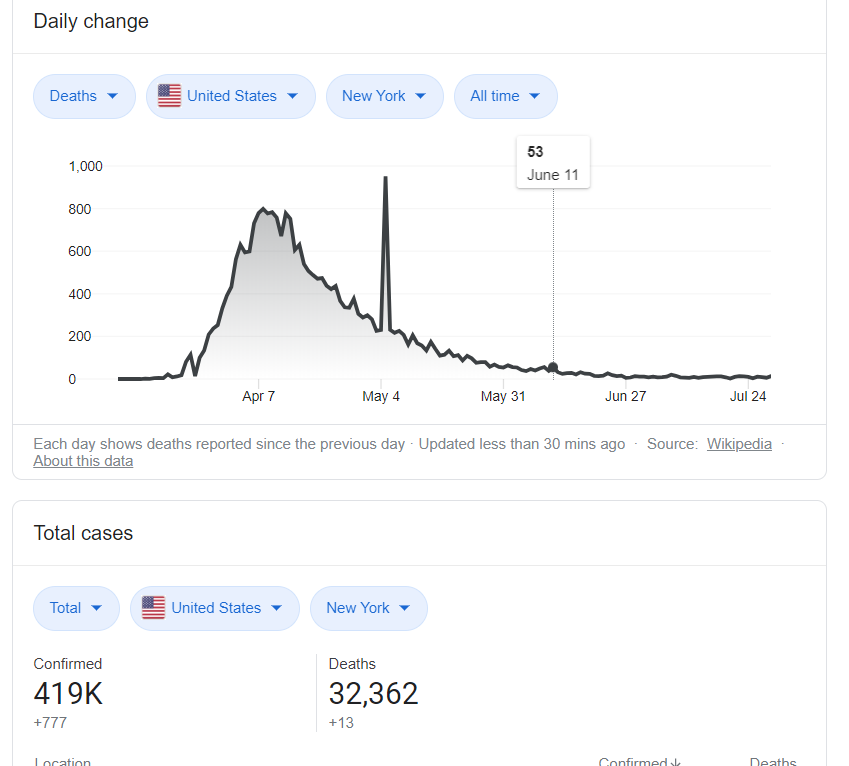Click the Deaths column header in table
This screenshot has width=849, height=766.
[772, 761]
